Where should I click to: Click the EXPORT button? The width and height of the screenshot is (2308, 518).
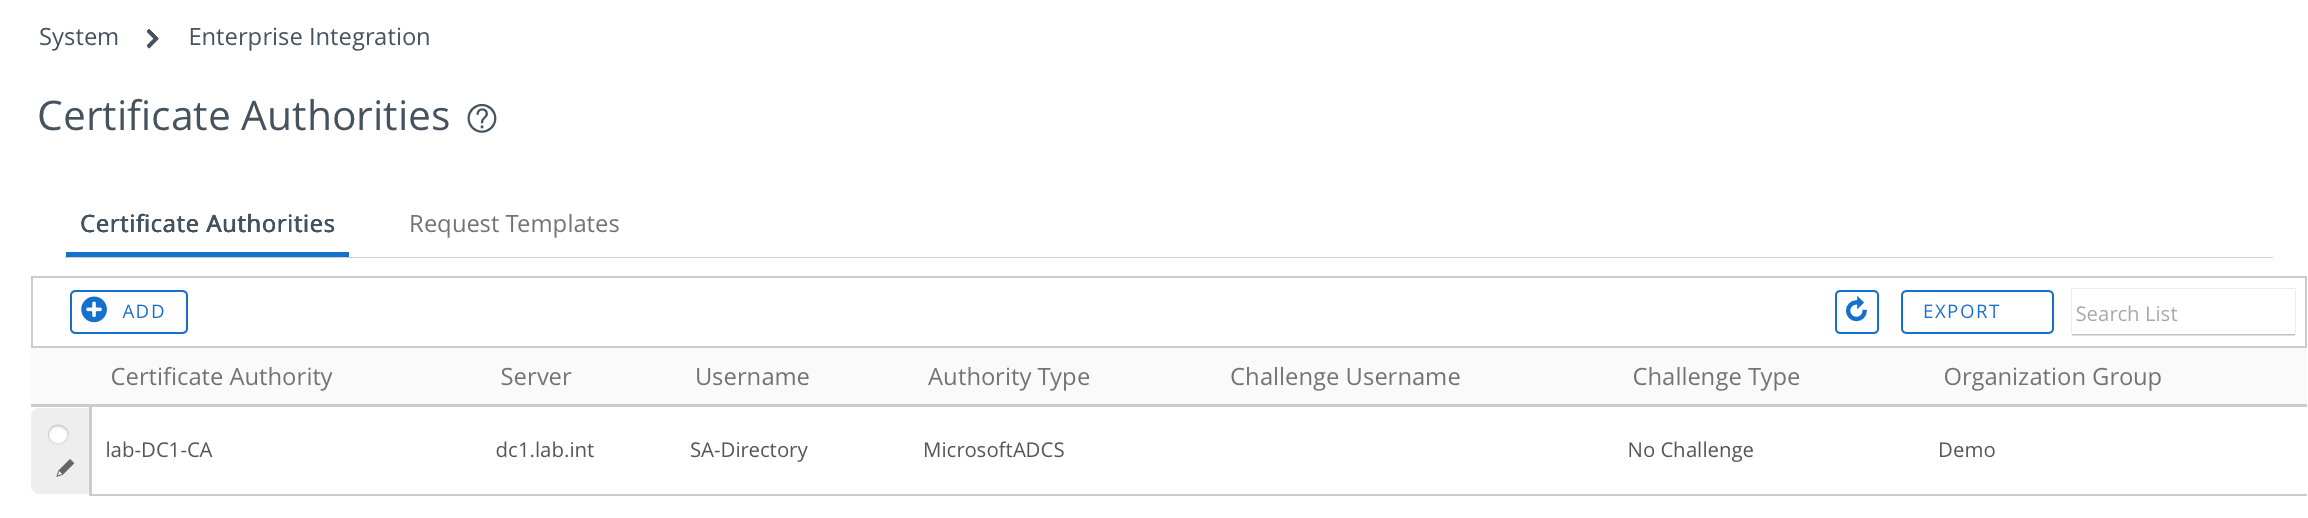1976,311
